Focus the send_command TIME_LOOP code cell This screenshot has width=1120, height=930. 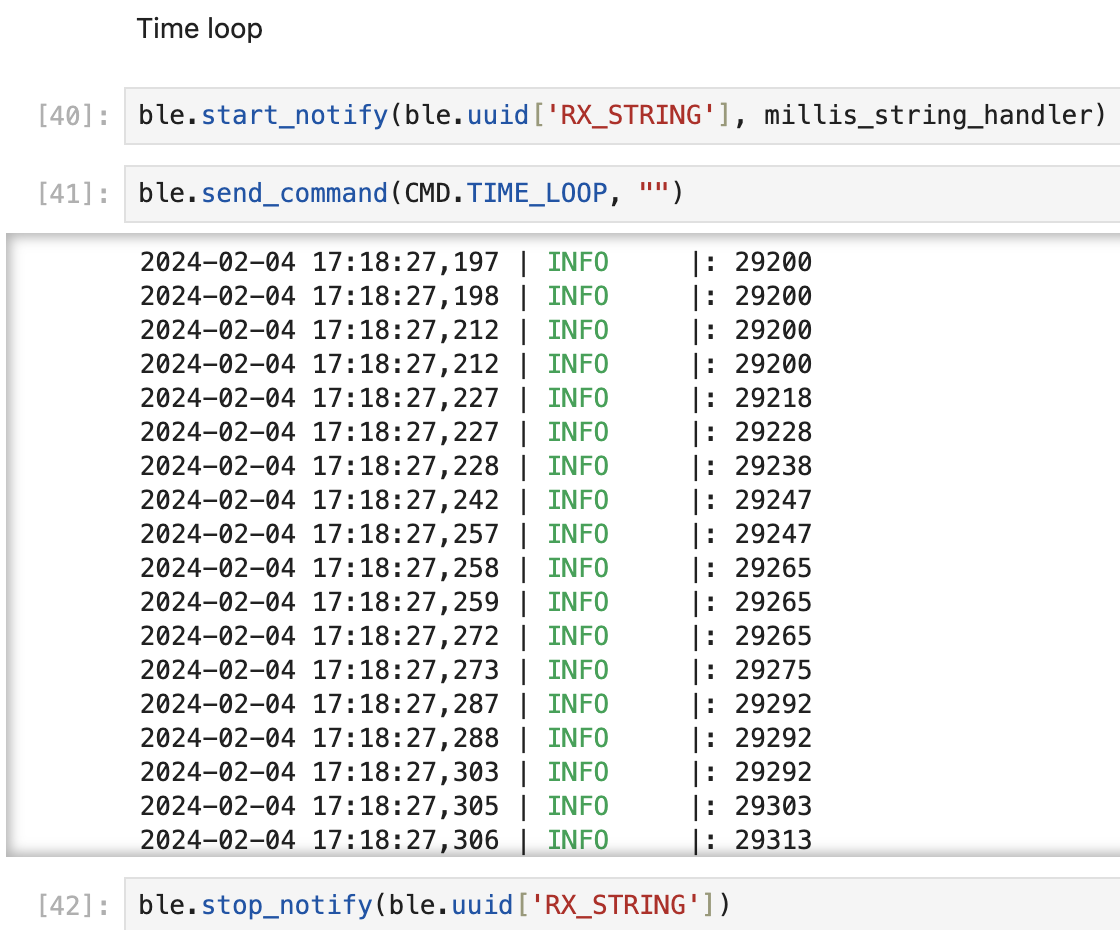click(x=622, y=194)
